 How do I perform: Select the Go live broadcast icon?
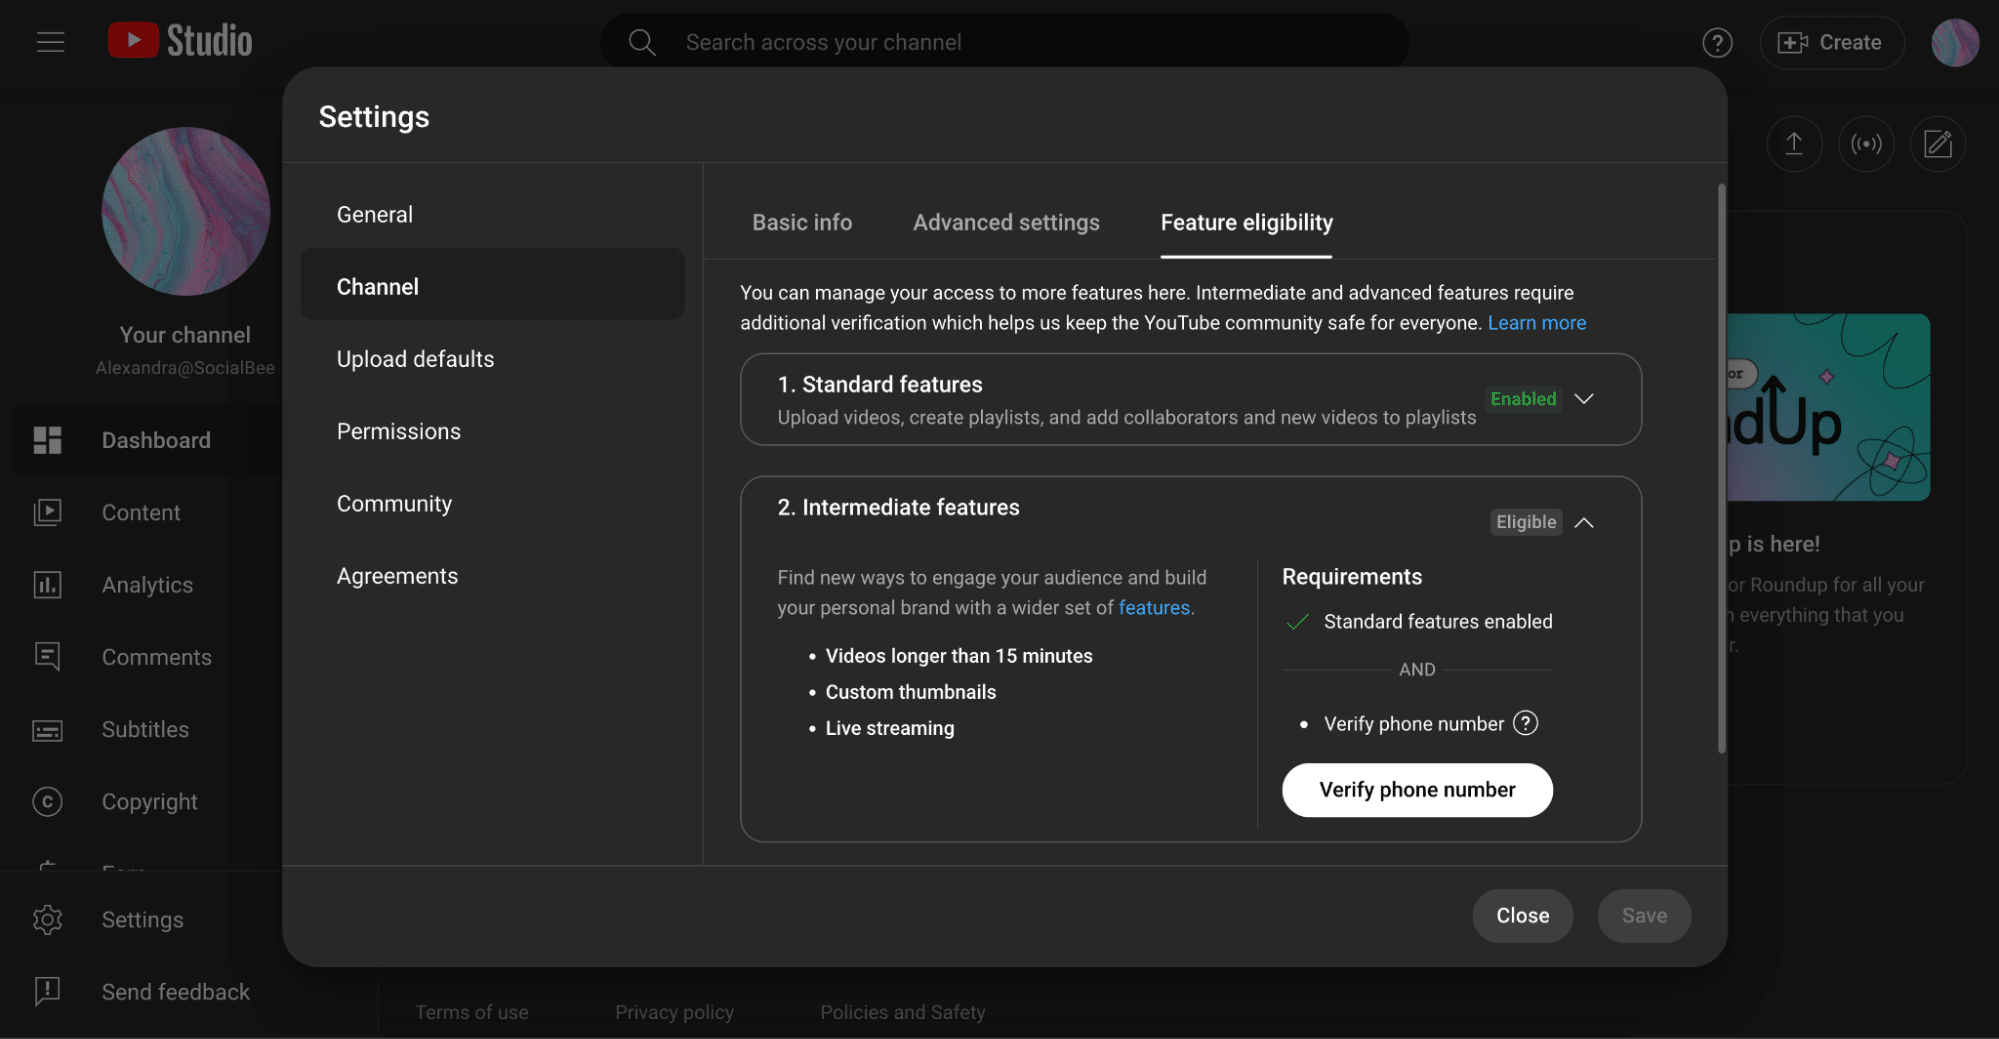coord(1866,144)
